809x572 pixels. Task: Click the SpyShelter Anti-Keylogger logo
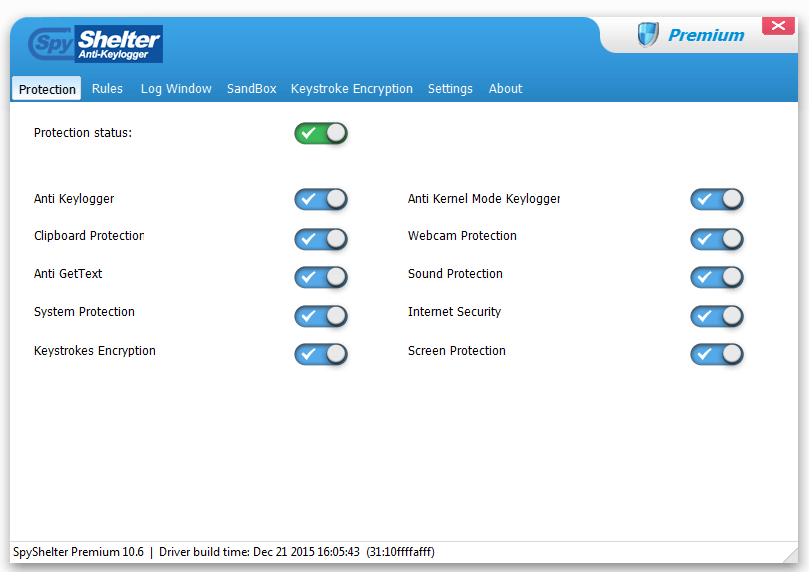point(95,44)
